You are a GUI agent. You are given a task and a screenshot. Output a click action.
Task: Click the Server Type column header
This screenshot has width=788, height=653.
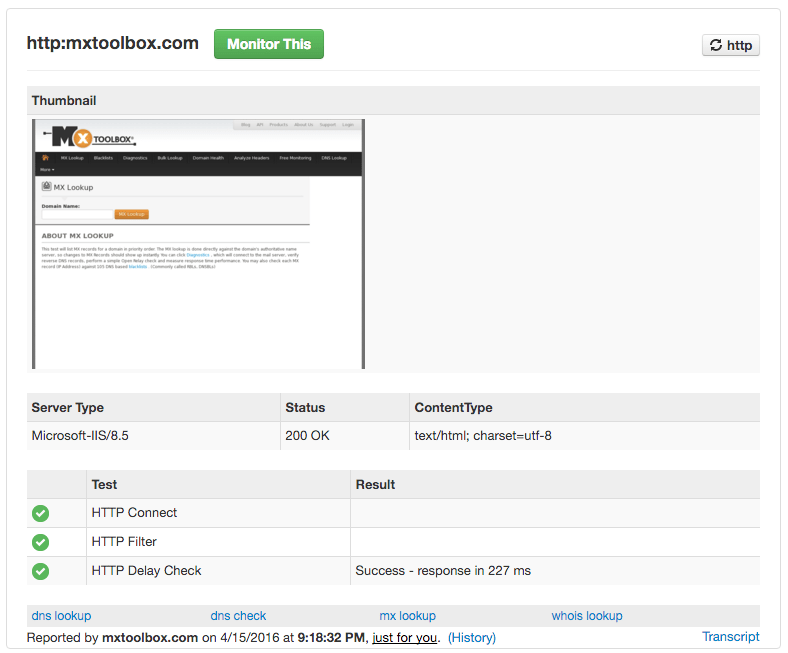tap(153, 408)
